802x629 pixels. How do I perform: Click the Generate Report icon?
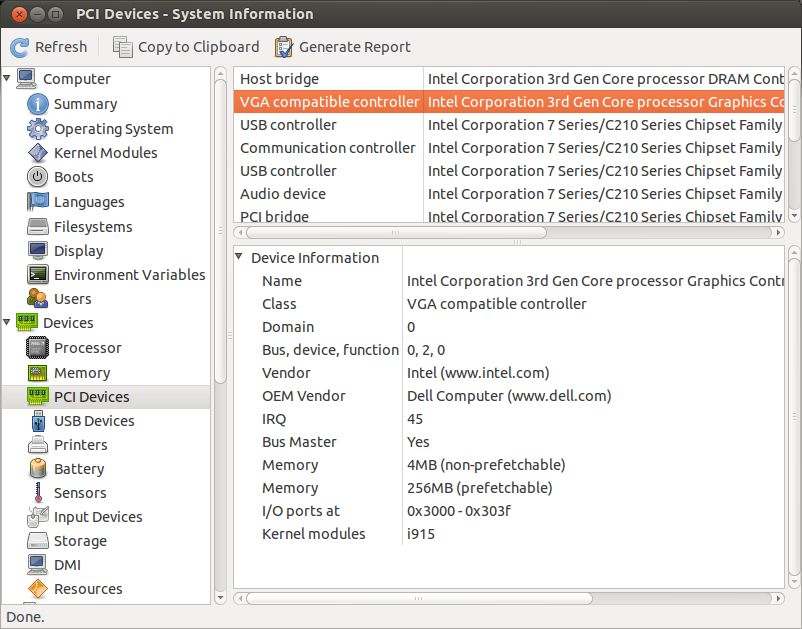tap(284, 47)
